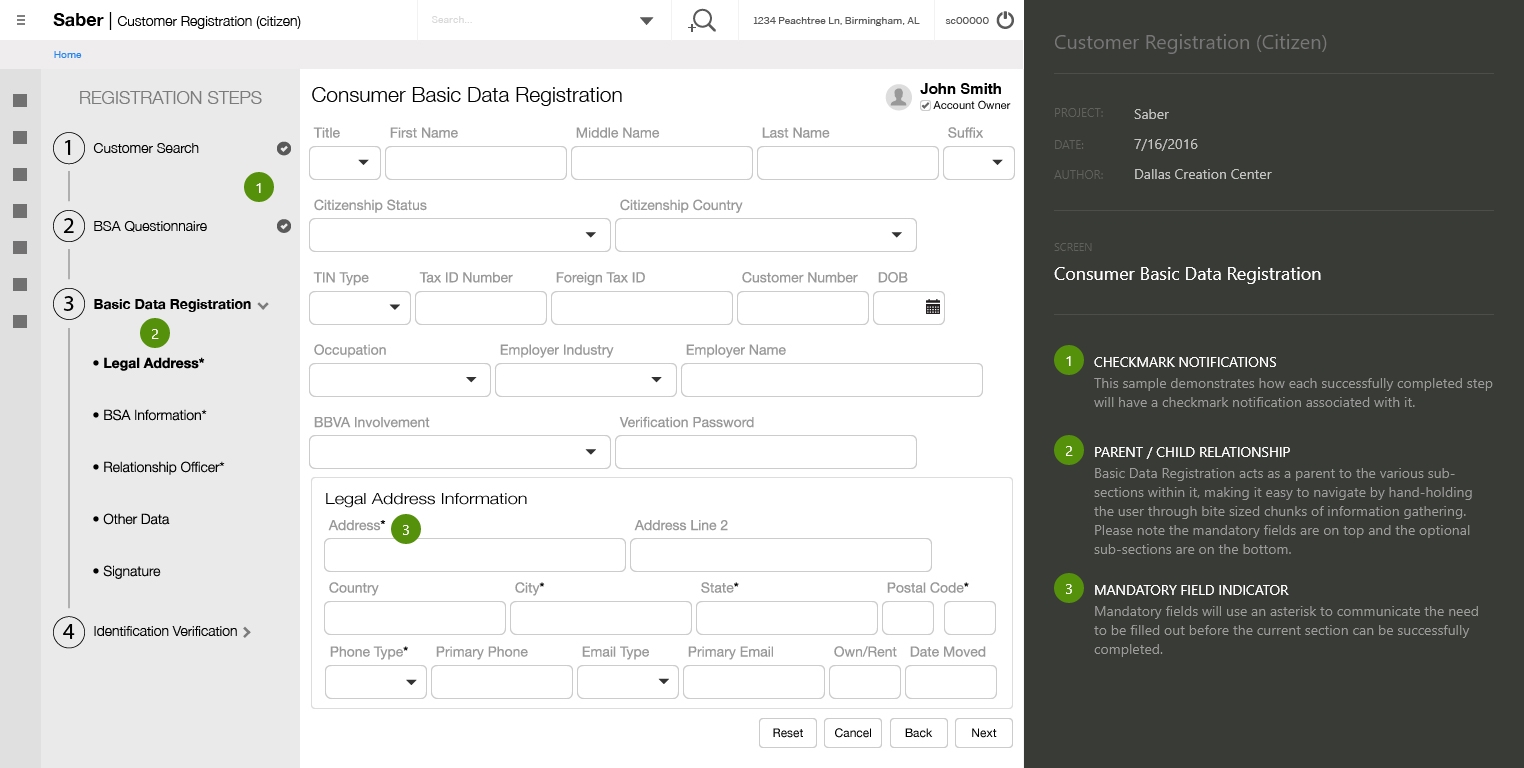This screenshot has height=768, width=1524.
Task: Click the City input field
Action: [x=601, y=618]
